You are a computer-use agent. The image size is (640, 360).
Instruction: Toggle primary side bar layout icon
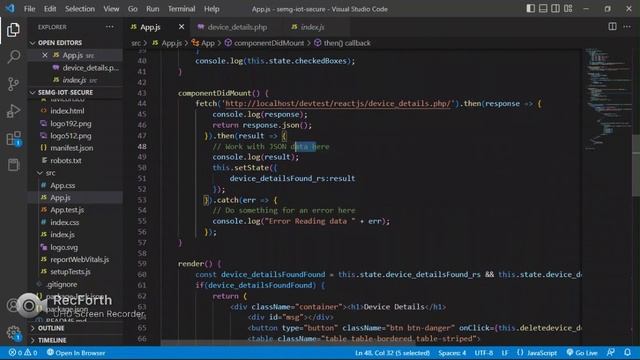click(x=530, y=9)
